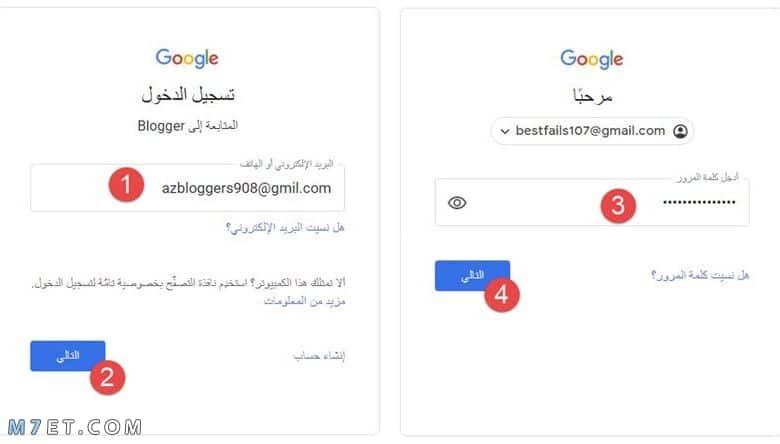Open the forgot password link
The image size is (780, 444).
tap(700, 275)
